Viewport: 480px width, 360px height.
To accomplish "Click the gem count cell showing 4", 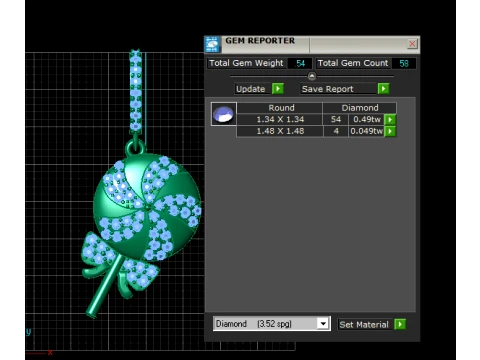I will [x=336, y=131].
